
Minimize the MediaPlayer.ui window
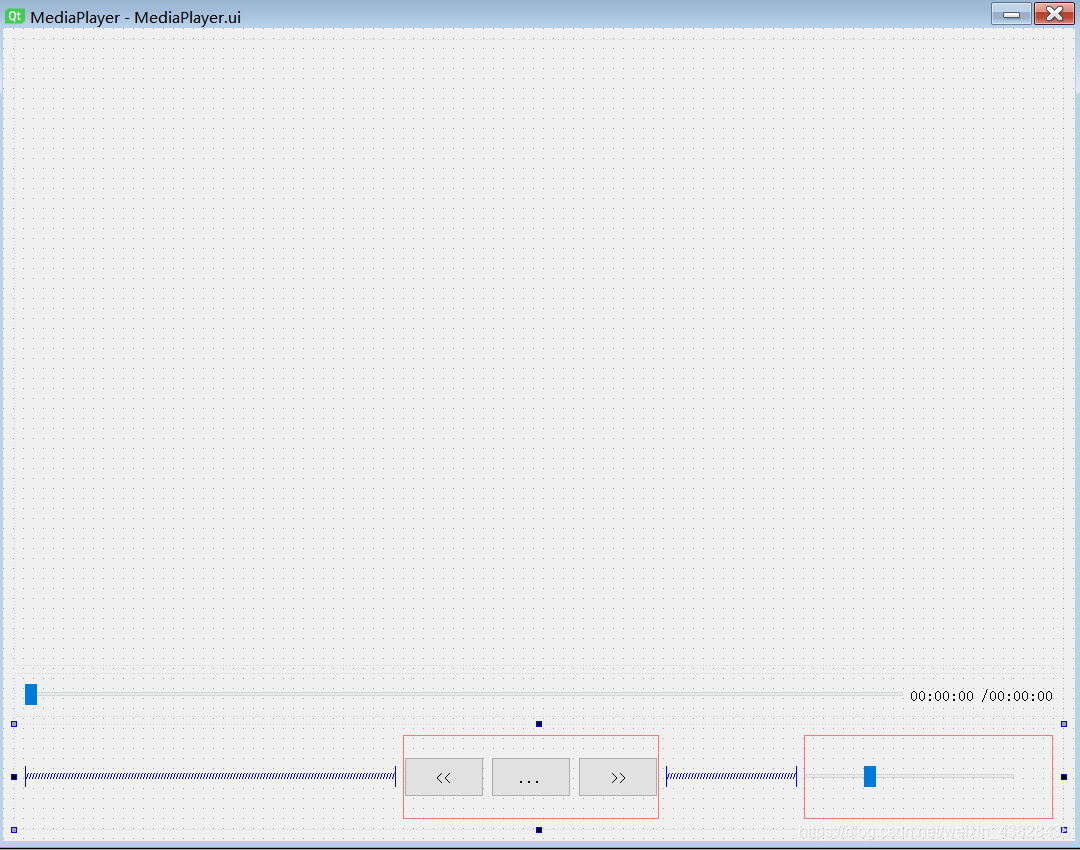1011,14
